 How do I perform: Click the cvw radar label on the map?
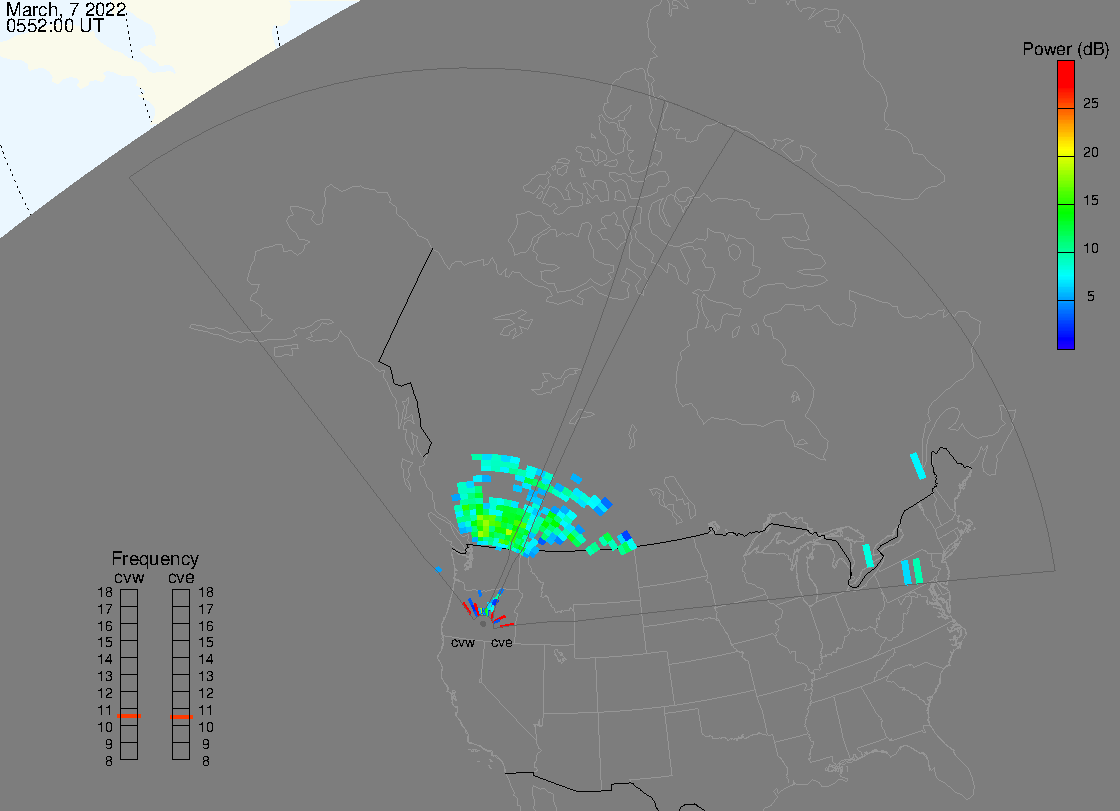coord(463,642)
